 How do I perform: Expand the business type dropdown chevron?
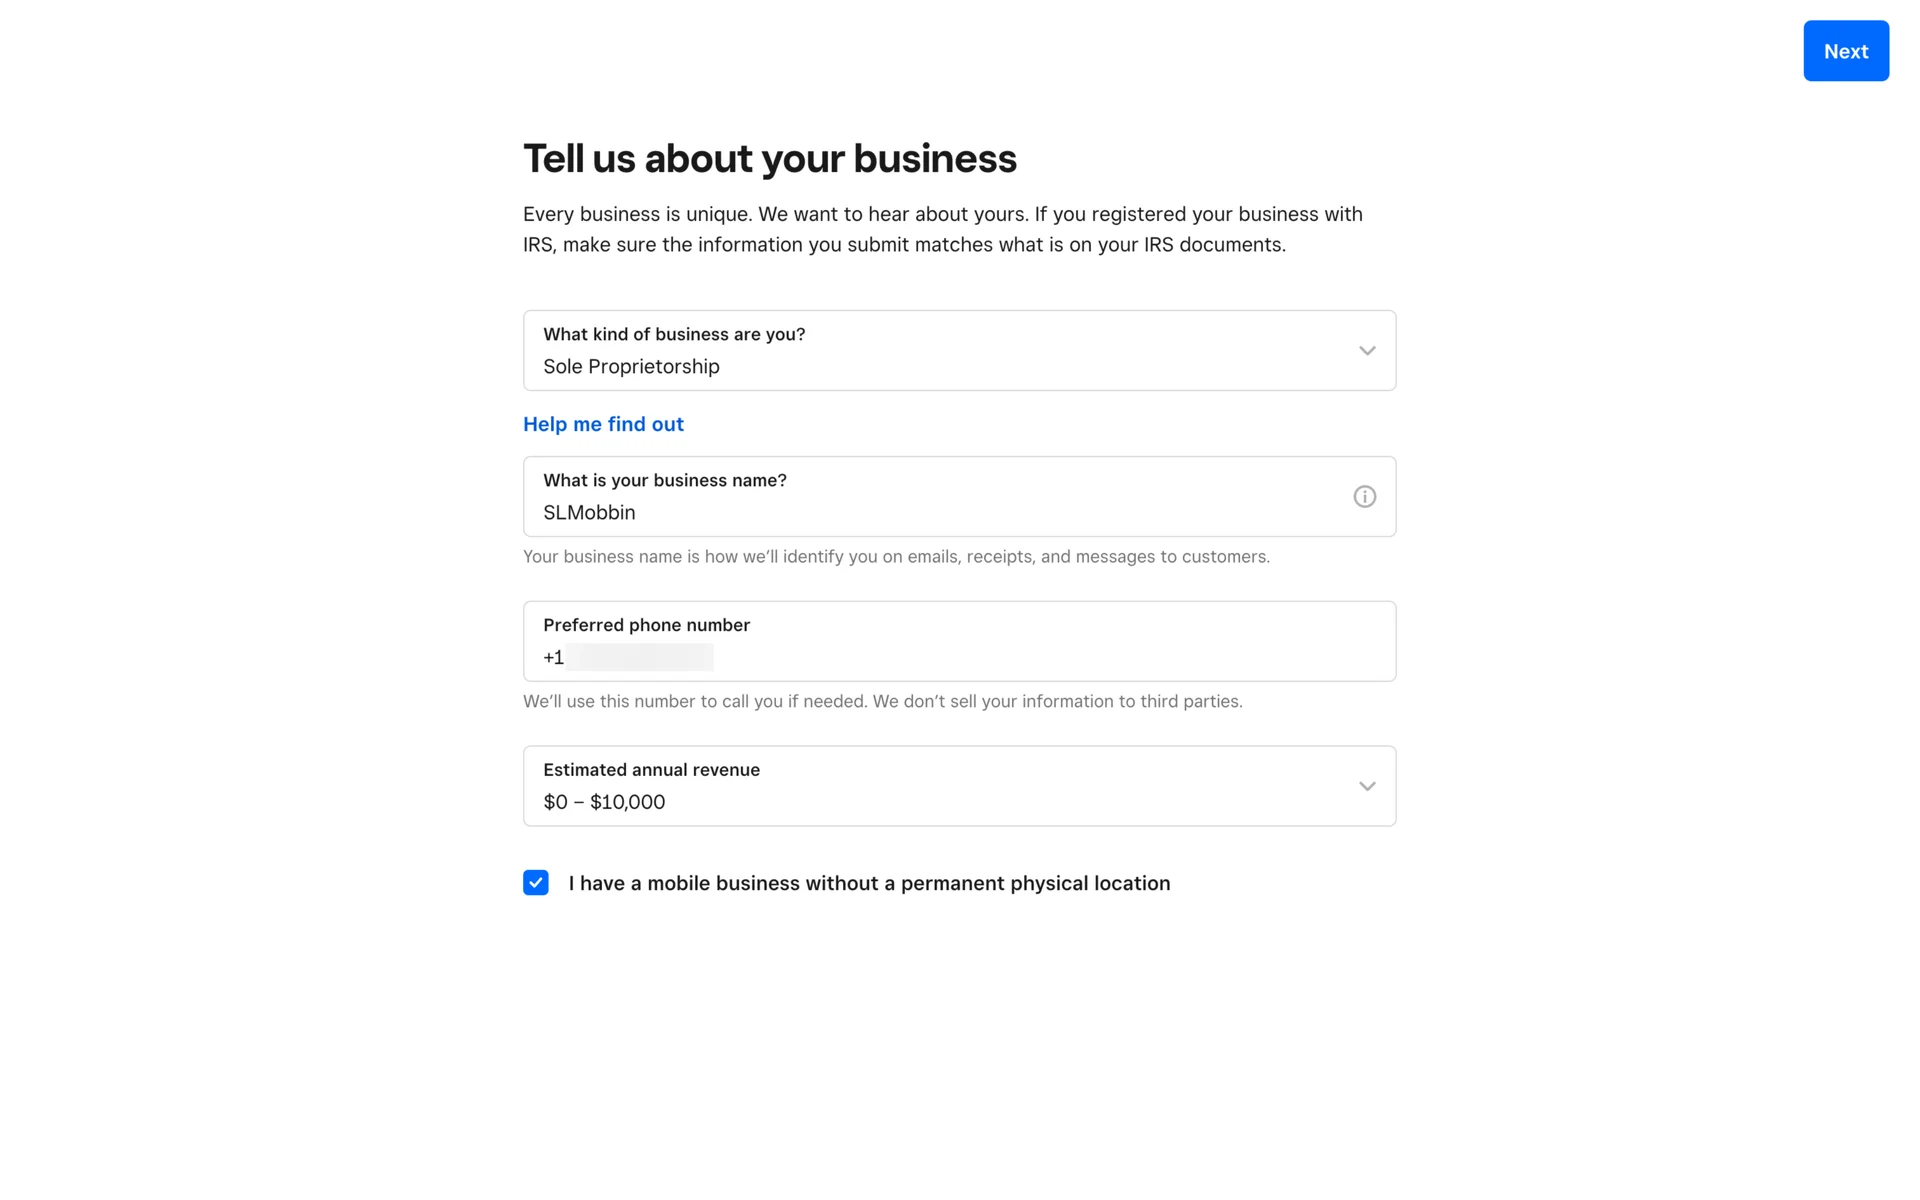1366,351
